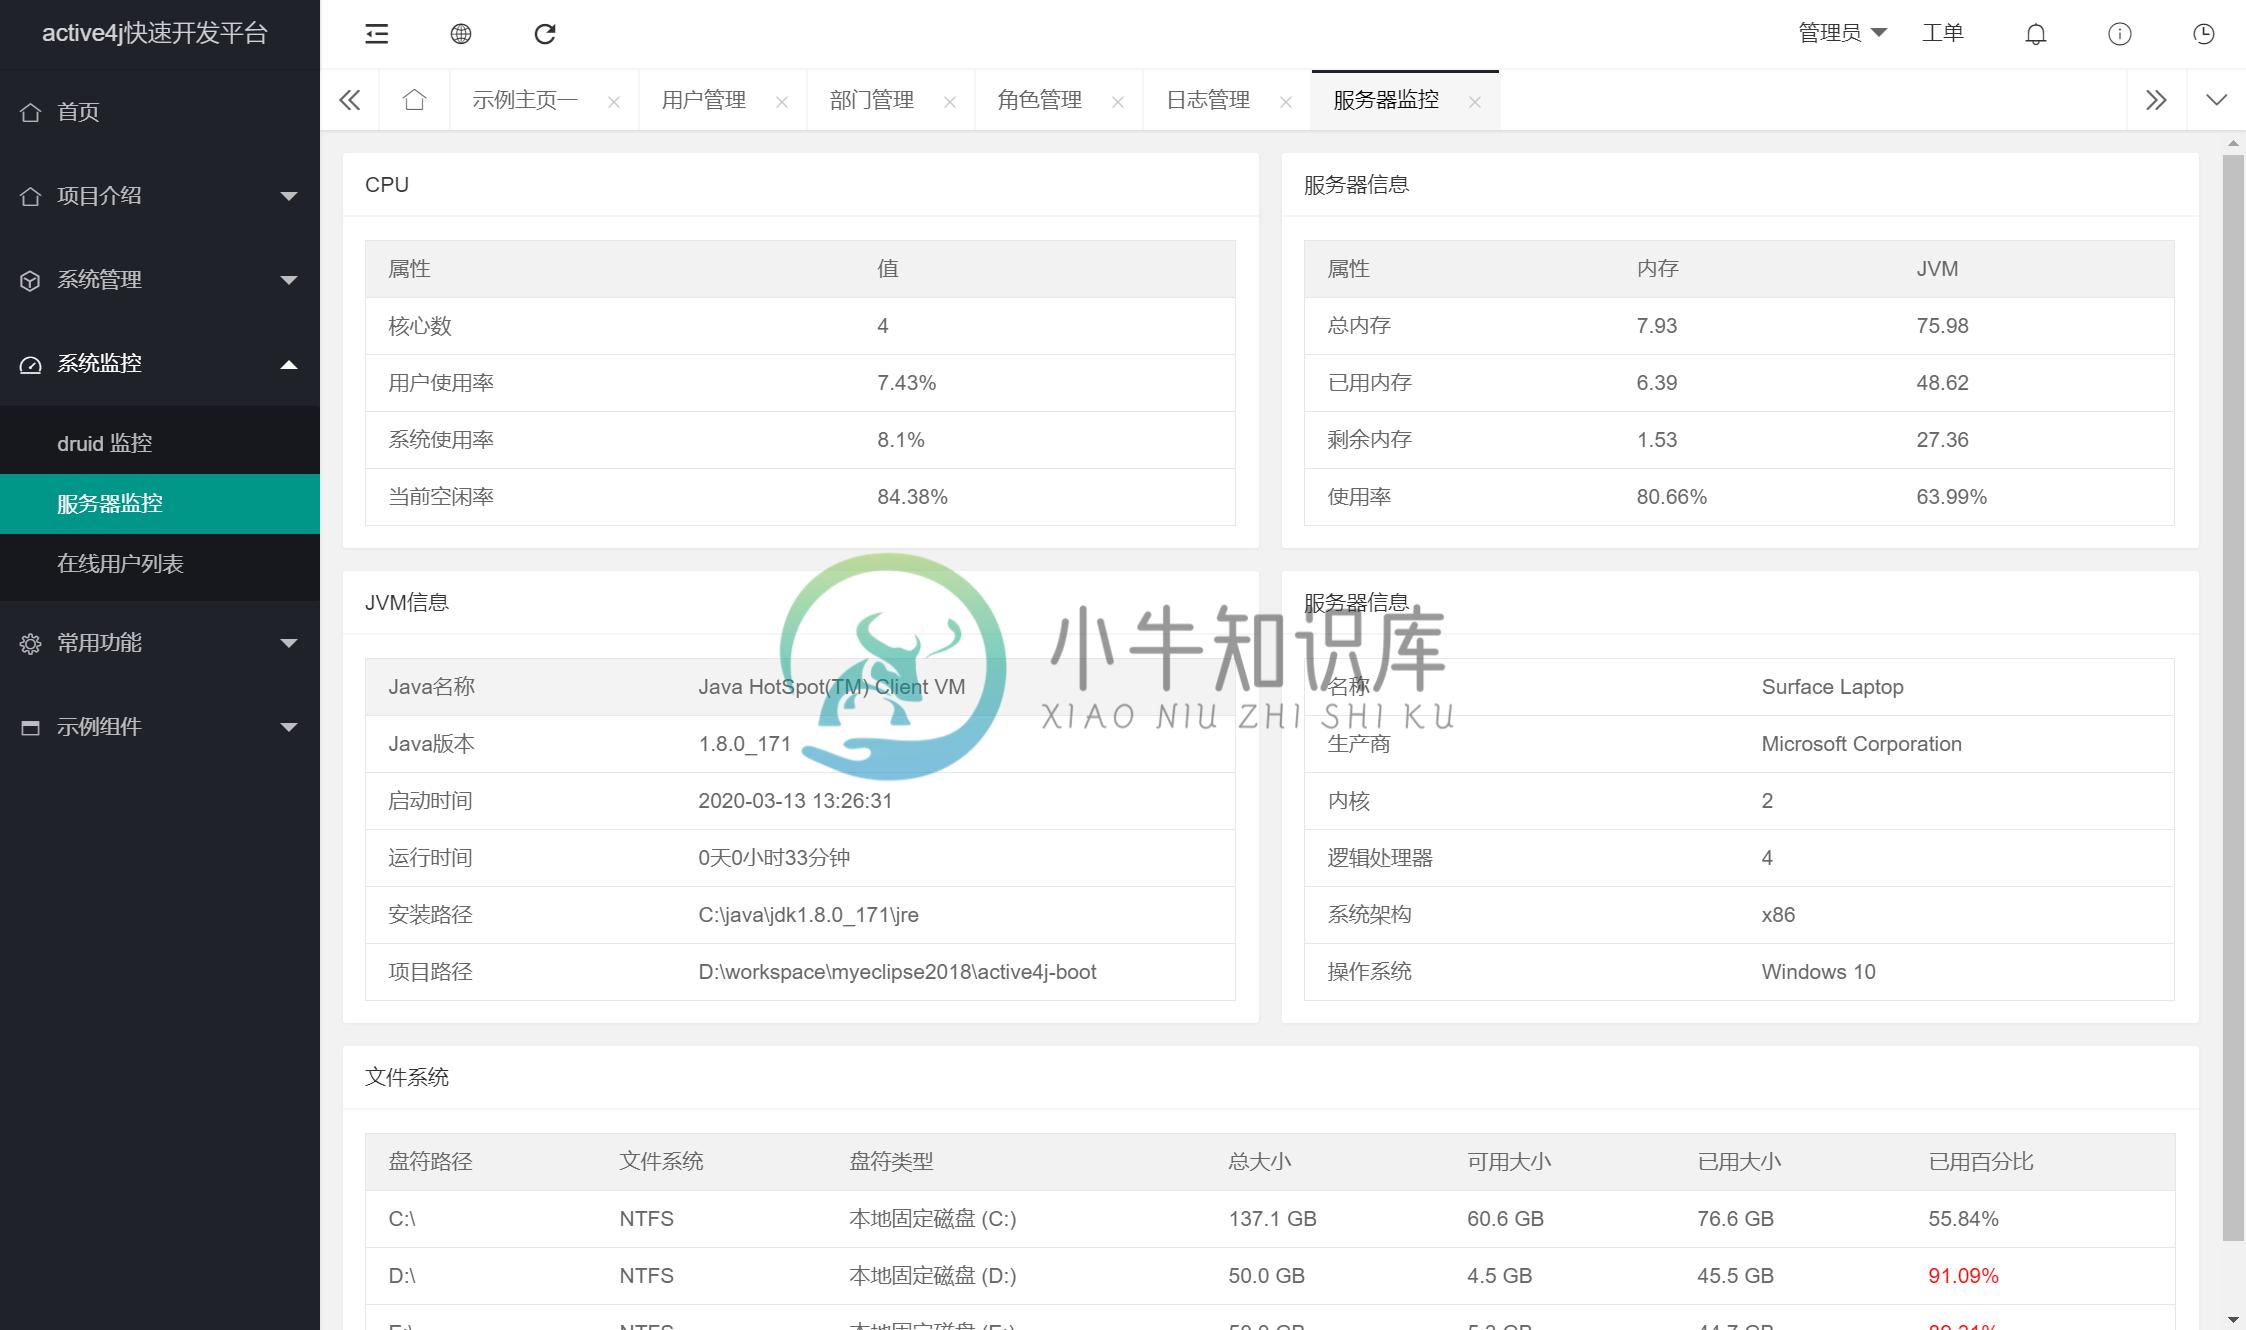Switch to the 部门管理 tab
This screenshot has height=1330, width=2246.
tap(872, 100)
